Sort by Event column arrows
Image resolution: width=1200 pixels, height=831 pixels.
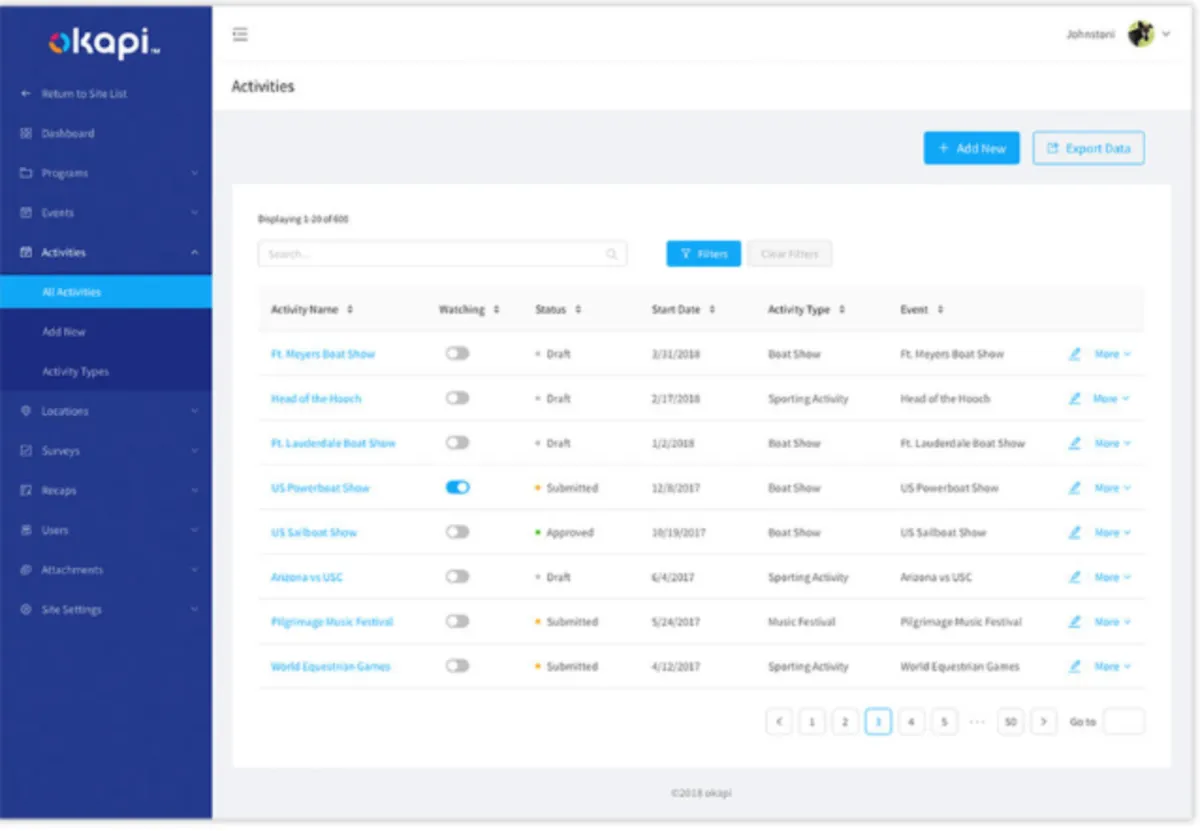coord(941,310)
